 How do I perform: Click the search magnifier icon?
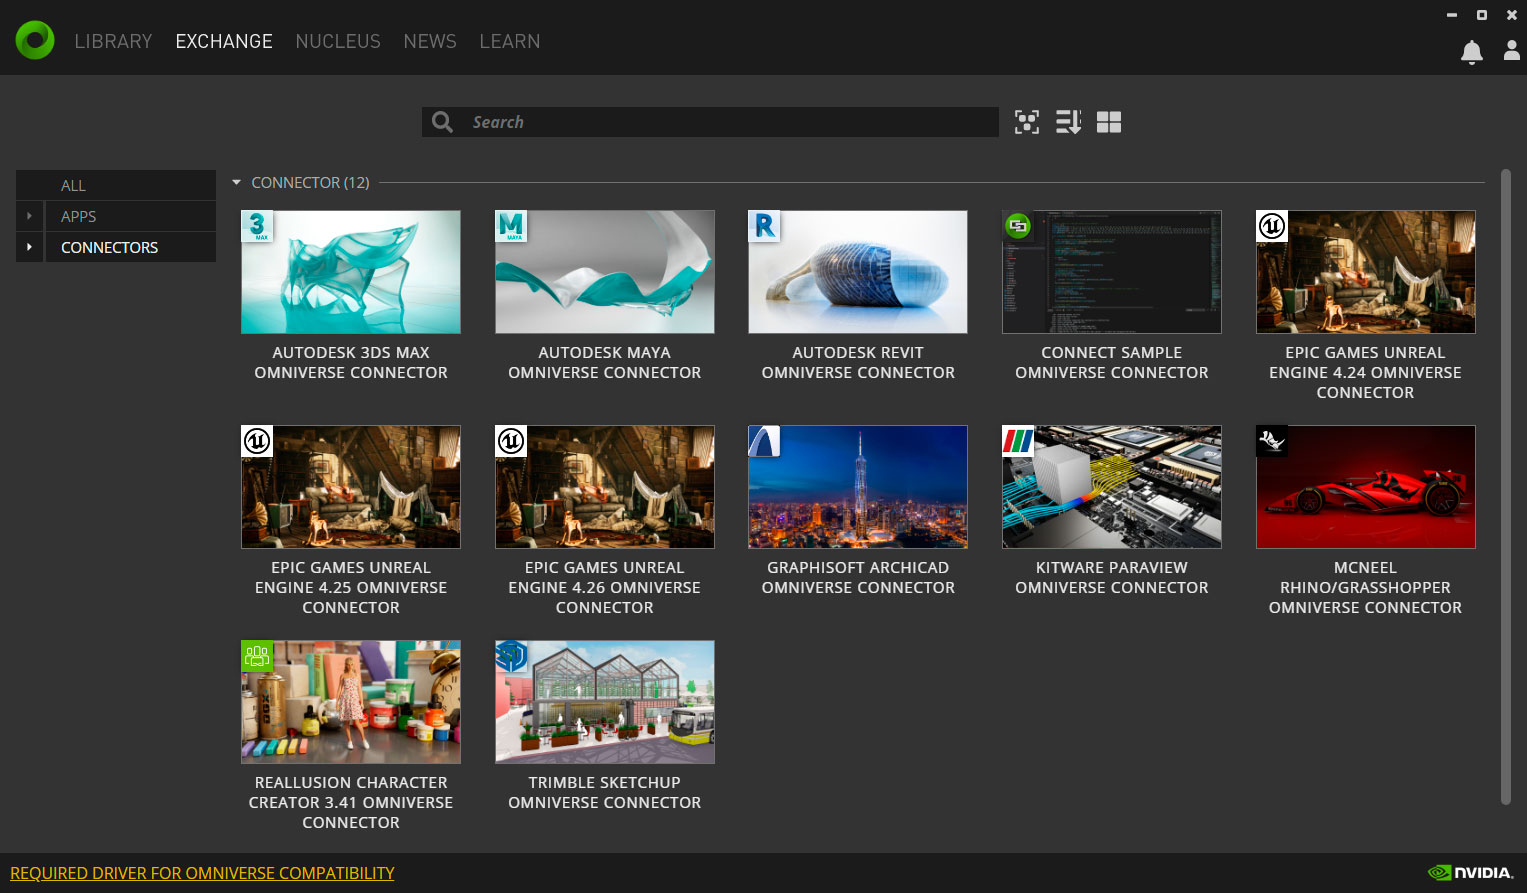pyautogui.click(x=442, y=122)
